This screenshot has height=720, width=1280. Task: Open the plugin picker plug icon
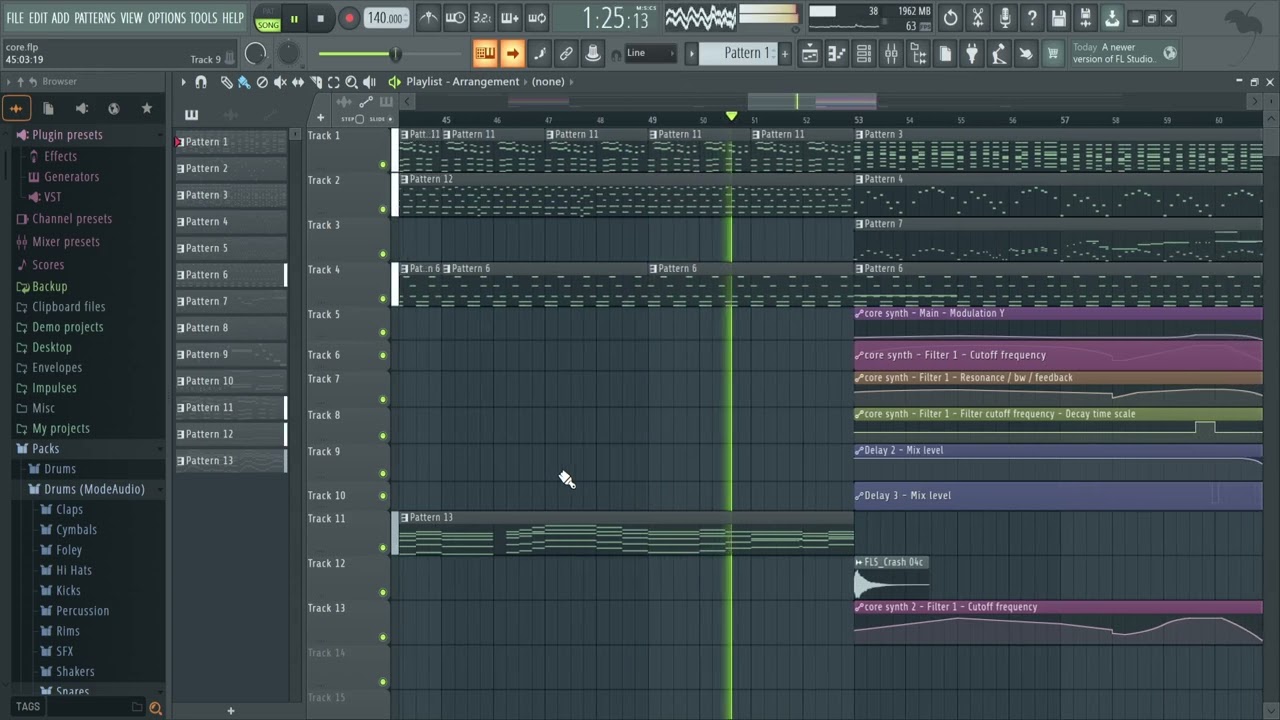click(971, 53)
